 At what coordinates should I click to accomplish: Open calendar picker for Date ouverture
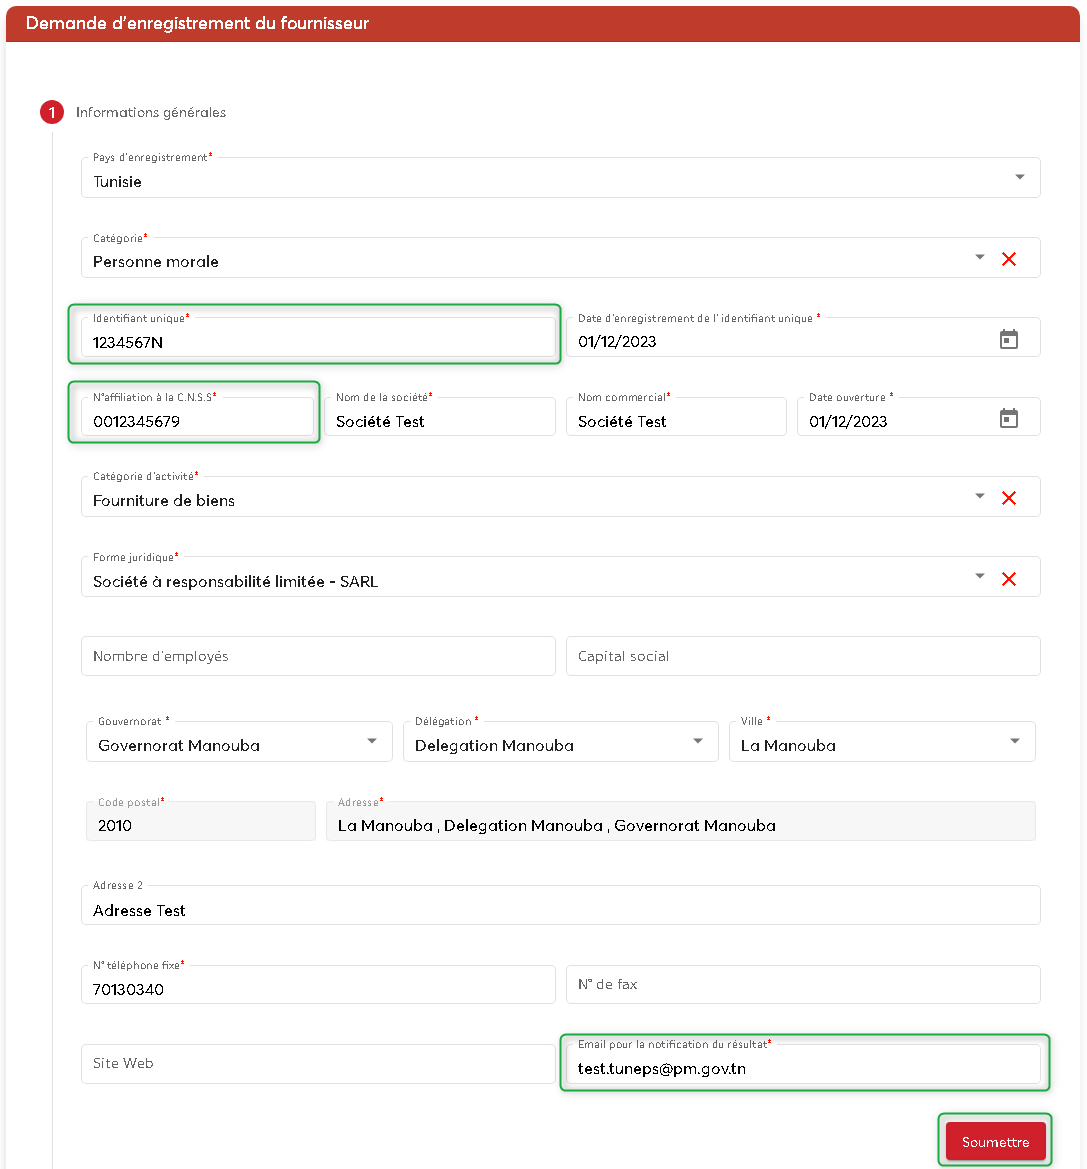coord(1009,419)
